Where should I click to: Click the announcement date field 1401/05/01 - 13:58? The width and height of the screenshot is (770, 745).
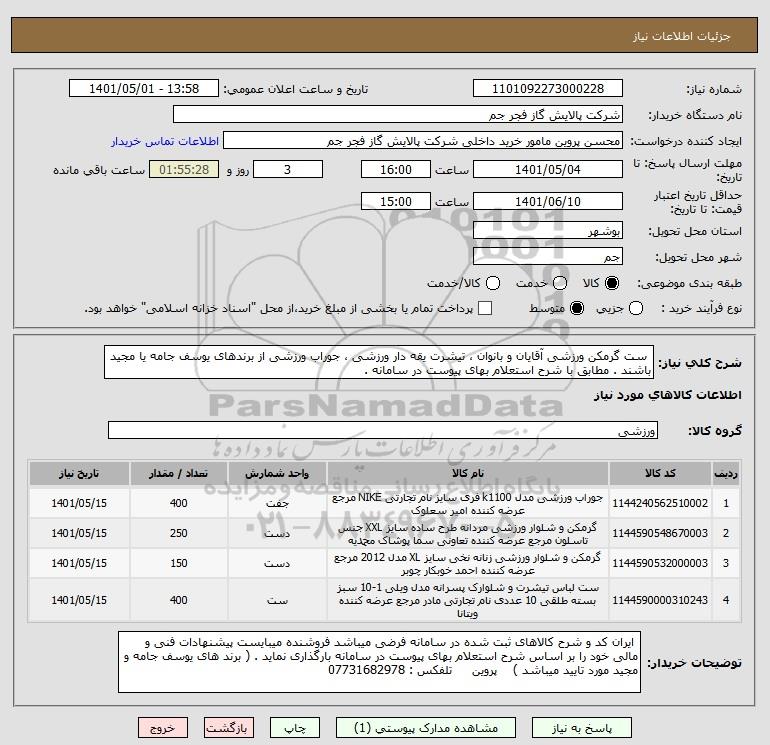pyautogui.click(x=144, y=89)
